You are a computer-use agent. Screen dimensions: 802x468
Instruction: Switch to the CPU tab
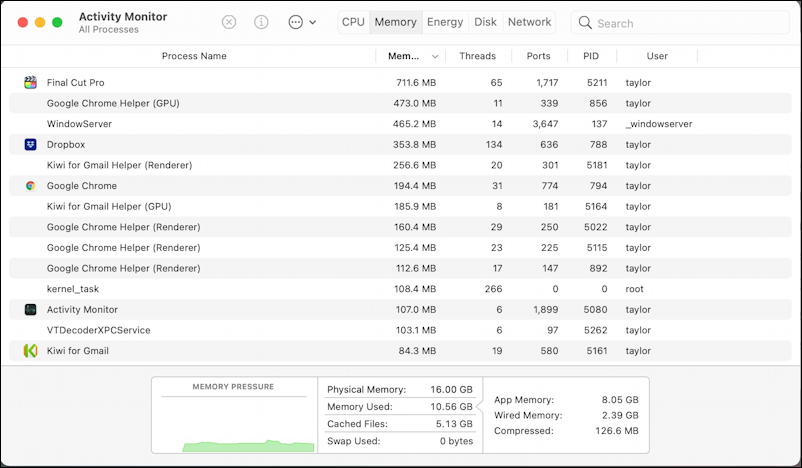tap(353, 22)
